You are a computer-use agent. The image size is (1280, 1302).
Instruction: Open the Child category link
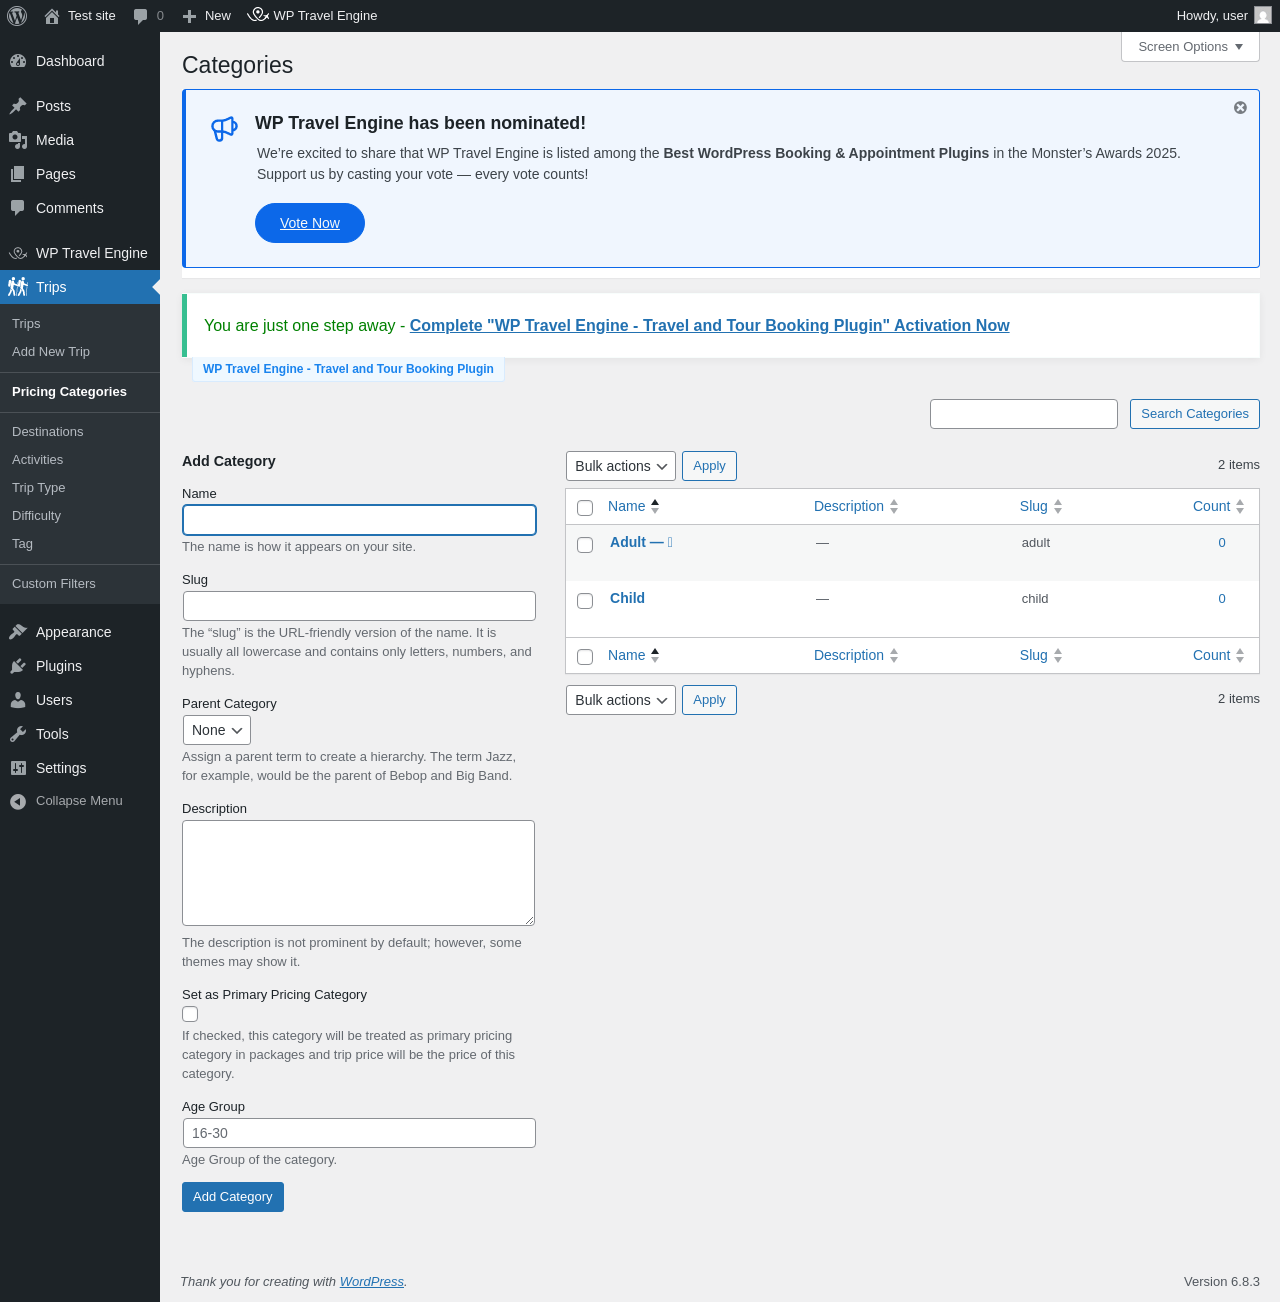[627, 598]
